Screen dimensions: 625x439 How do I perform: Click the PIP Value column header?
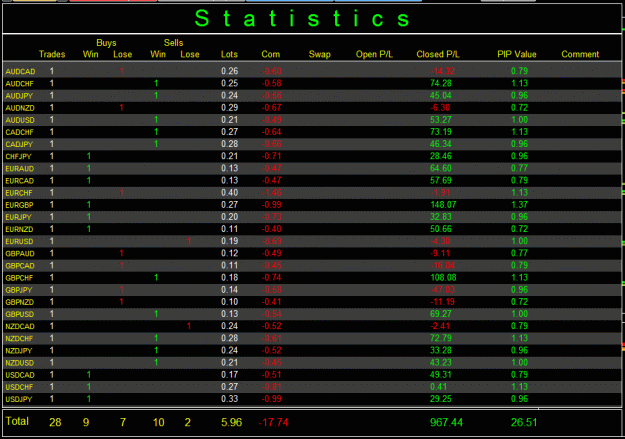(517, 54)
